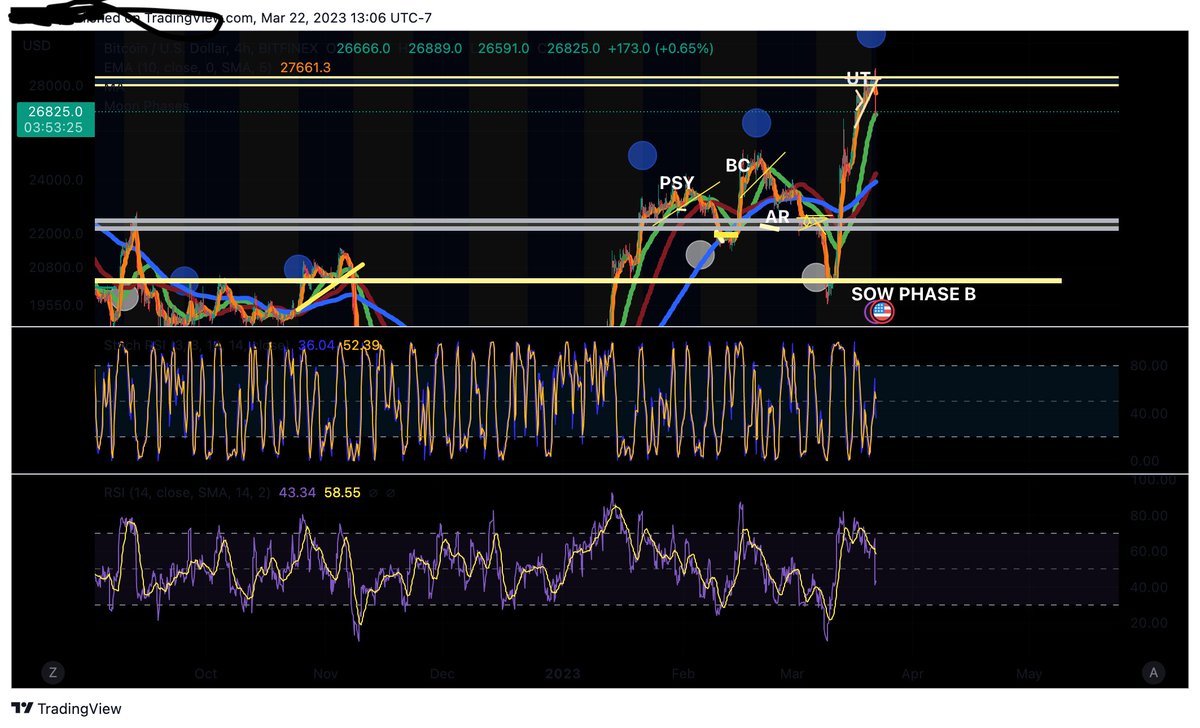Click the Apr label on time axis

coord(912,674)
